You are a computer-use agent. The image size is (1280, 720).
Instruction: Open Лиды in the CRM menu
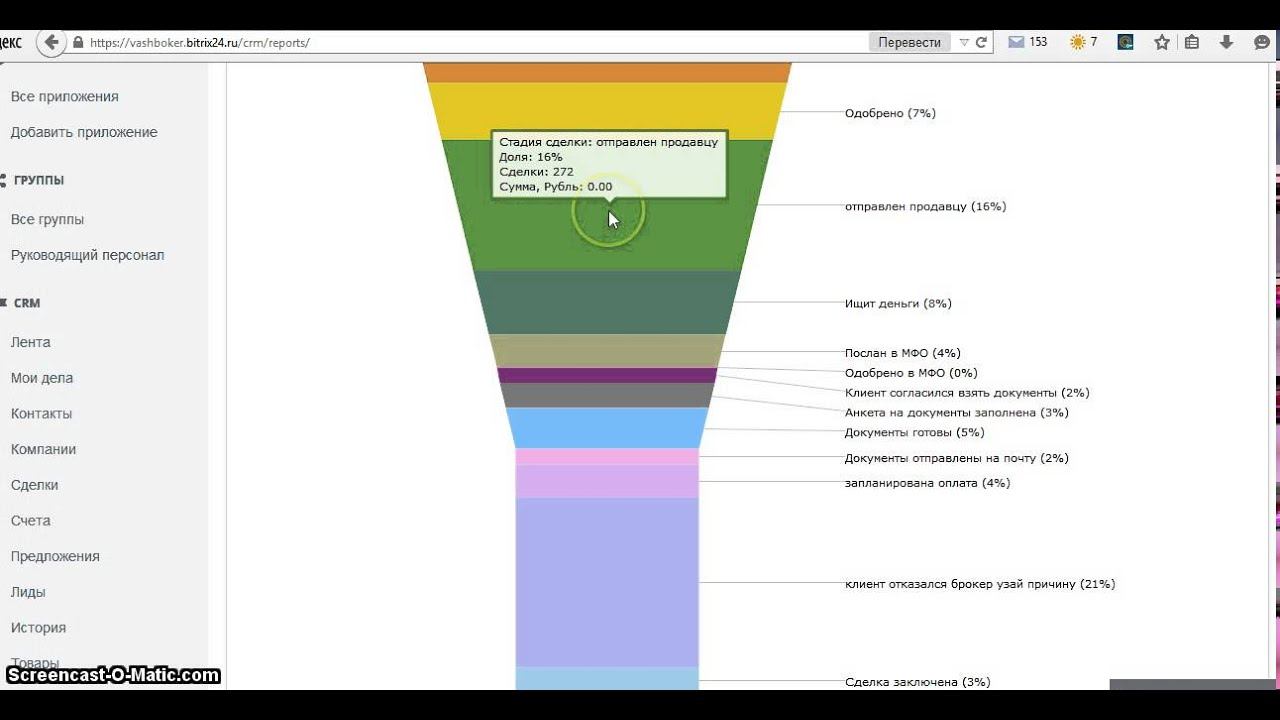[x=28, y=592]
